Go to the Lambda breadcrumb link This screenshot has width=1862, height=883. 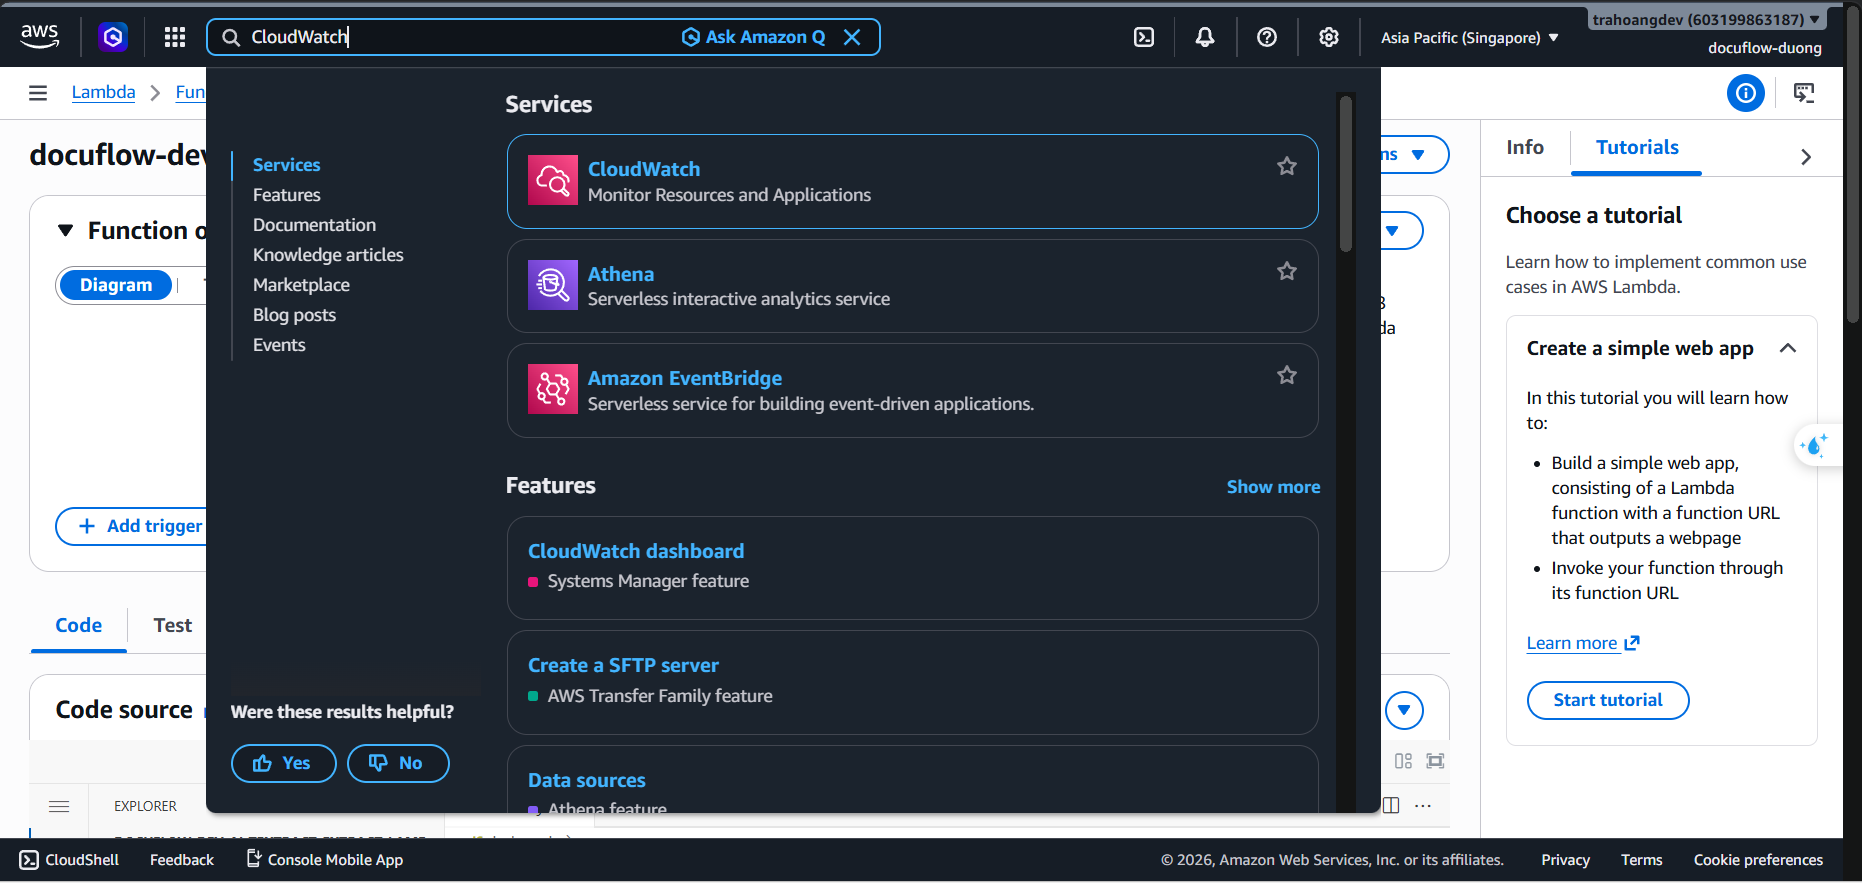coord(103,92)
